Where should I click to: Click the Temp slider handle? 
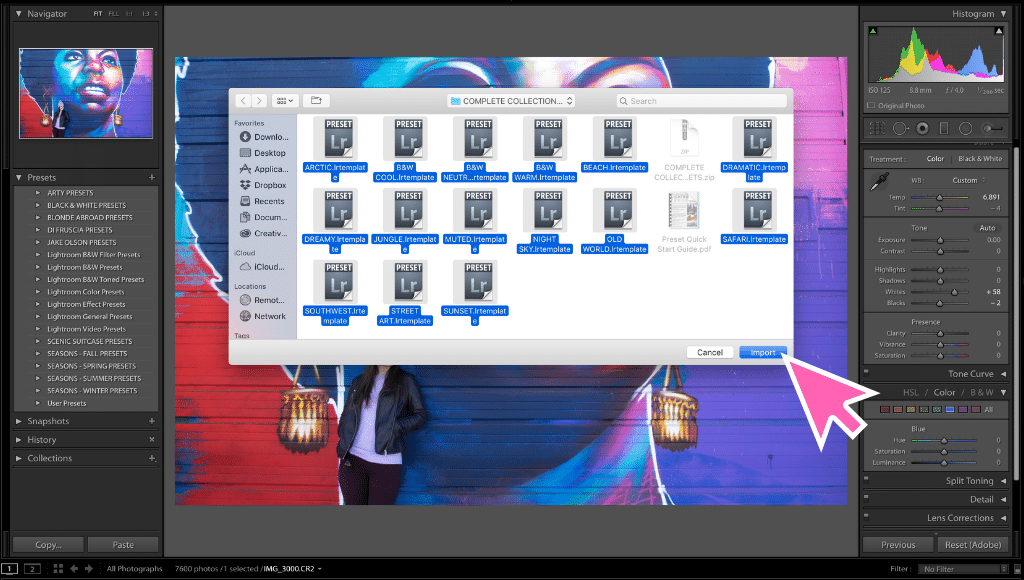(940, 197)
